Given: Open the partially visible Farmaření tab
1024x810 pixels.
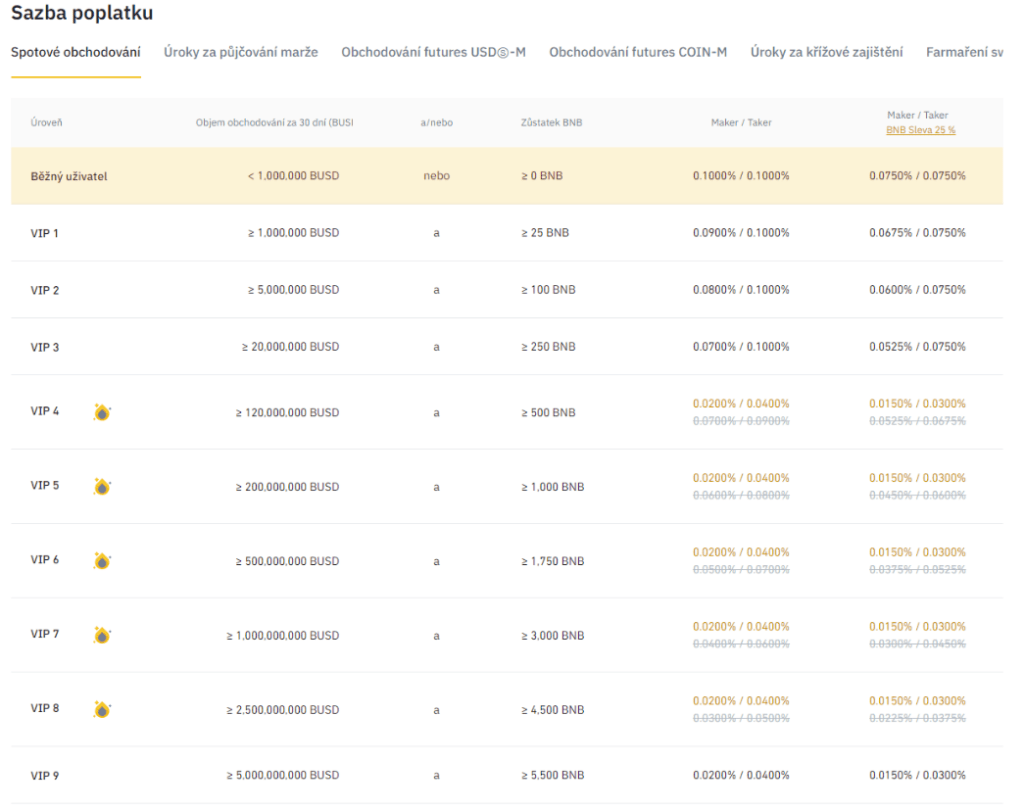Looking at the screenshot, I should pos(965,52).
